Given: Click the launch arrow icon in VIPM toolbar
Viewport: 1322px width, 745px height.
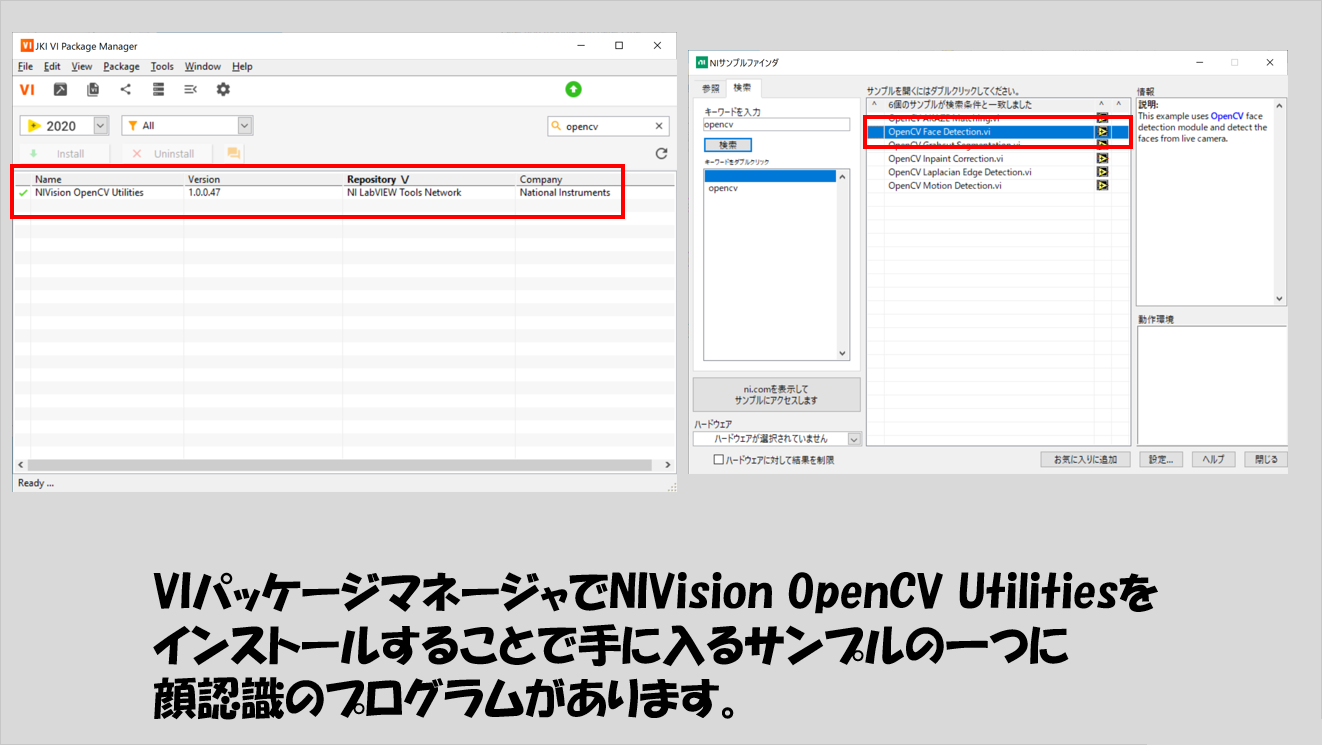Looking at the screenshot, I should tap(60, 90).
